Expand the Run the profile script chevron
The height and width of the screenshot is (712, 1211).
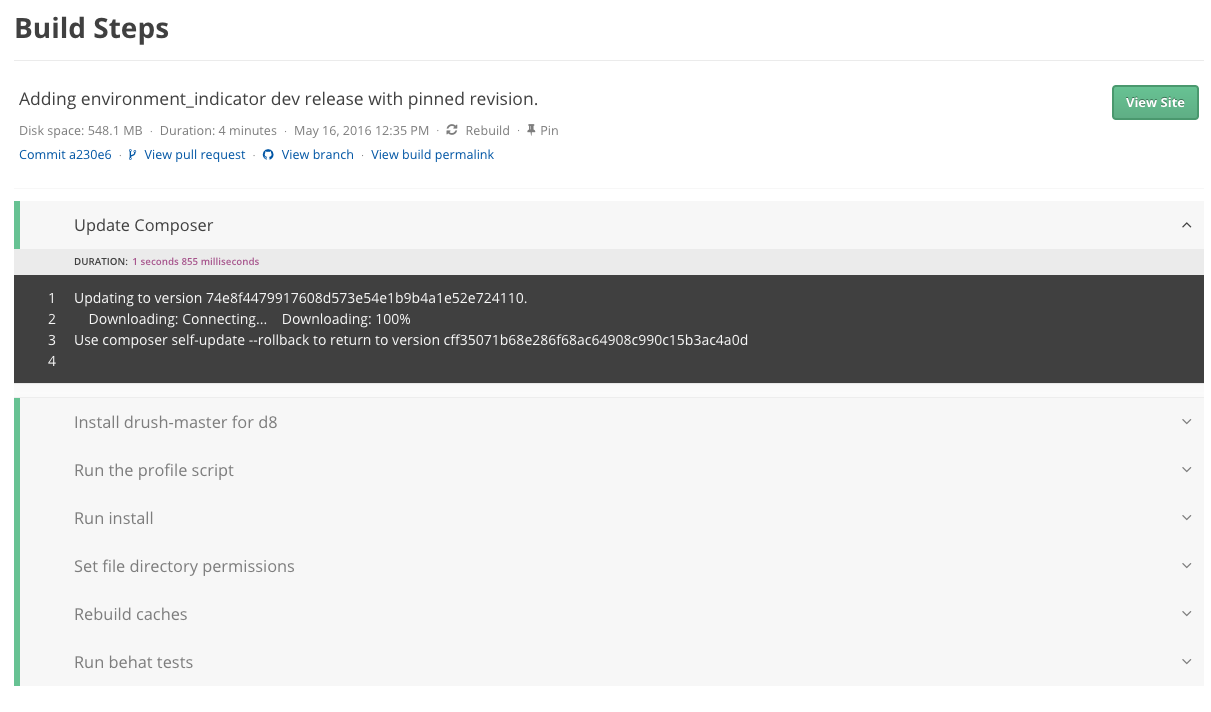coord(1186,470)
